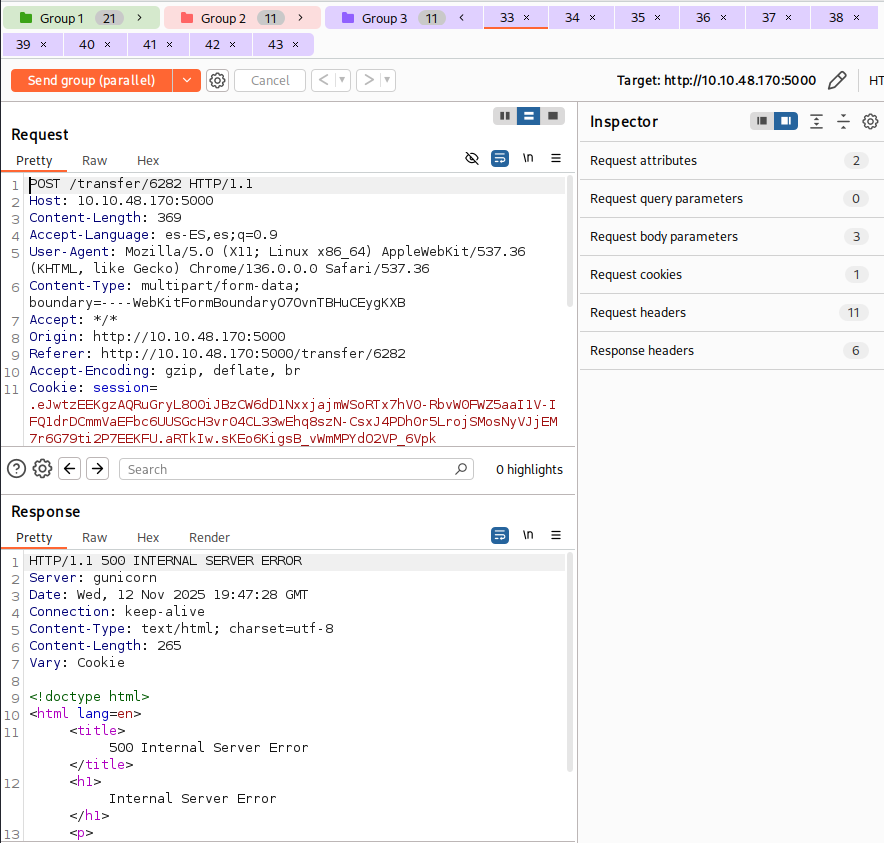Expand Request headers in Inspector
The height and width of the screenshot is (843, 884).
732,312
